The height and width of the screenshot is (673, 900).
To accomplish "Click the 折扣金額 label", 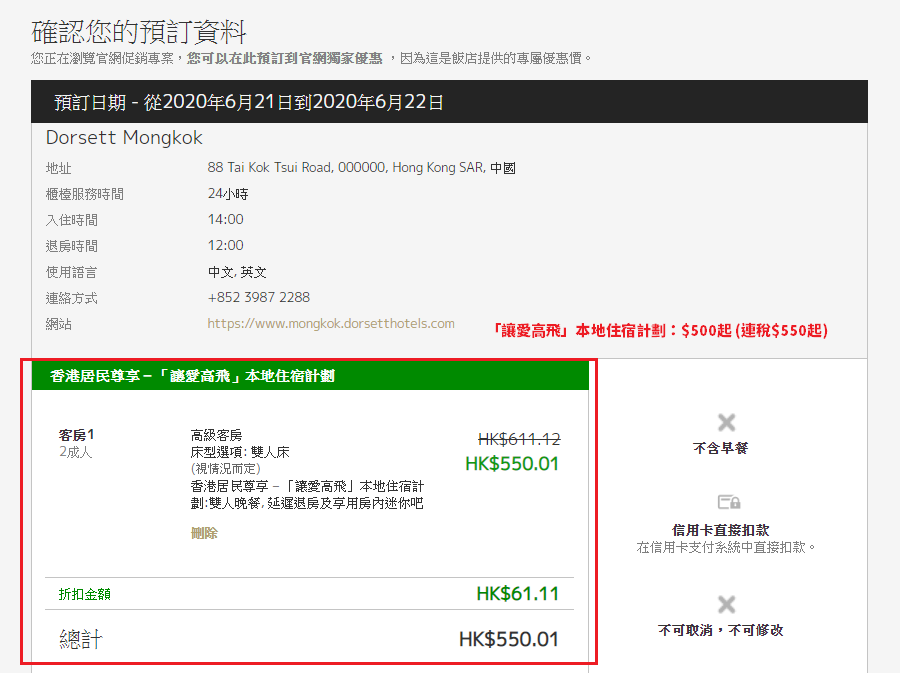I will 84,594.
